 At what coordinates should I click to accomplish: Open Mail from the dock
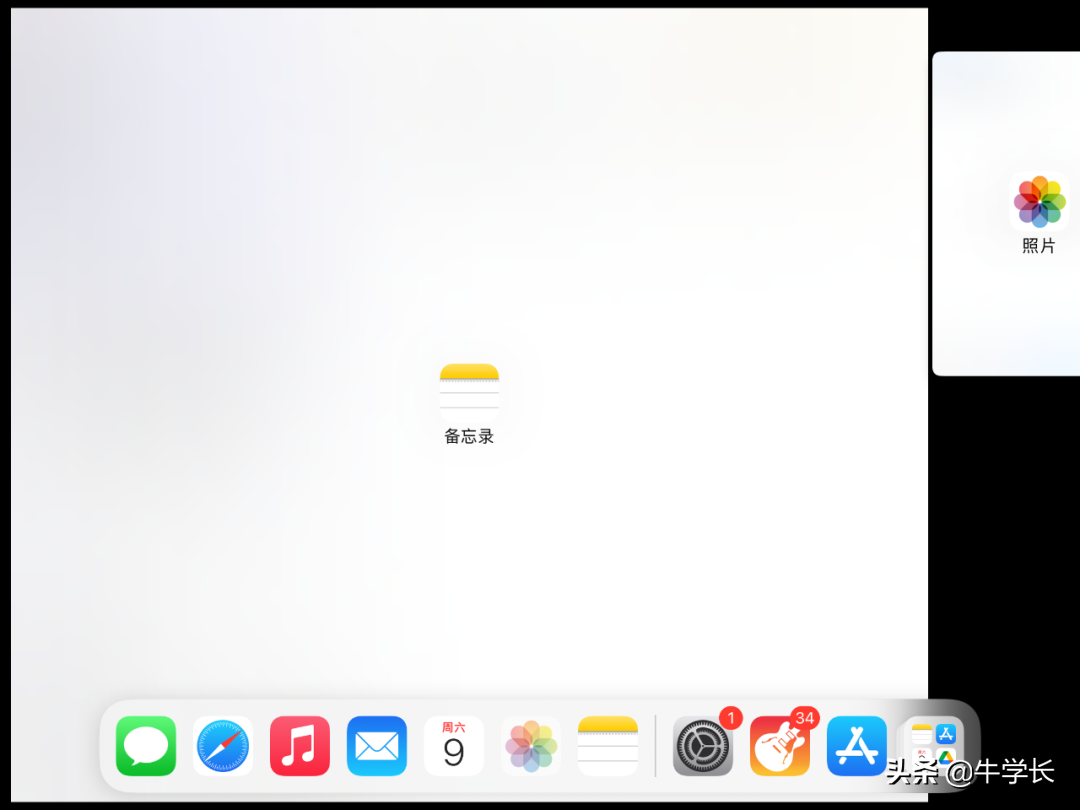click(376, 745)
